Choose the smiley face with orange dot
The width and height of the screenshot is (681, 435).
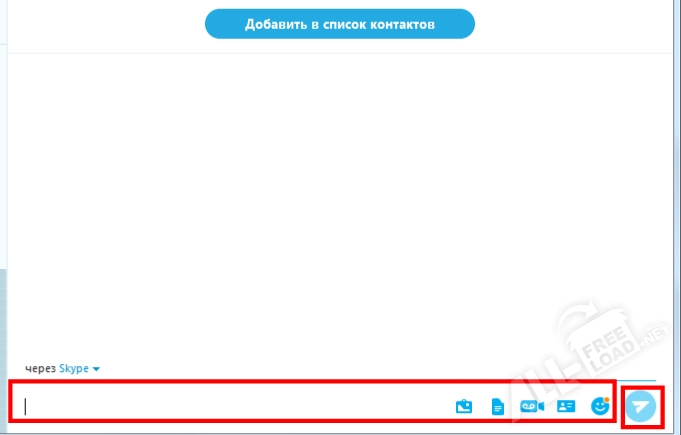pyautogui.click(x=600, y=405)
